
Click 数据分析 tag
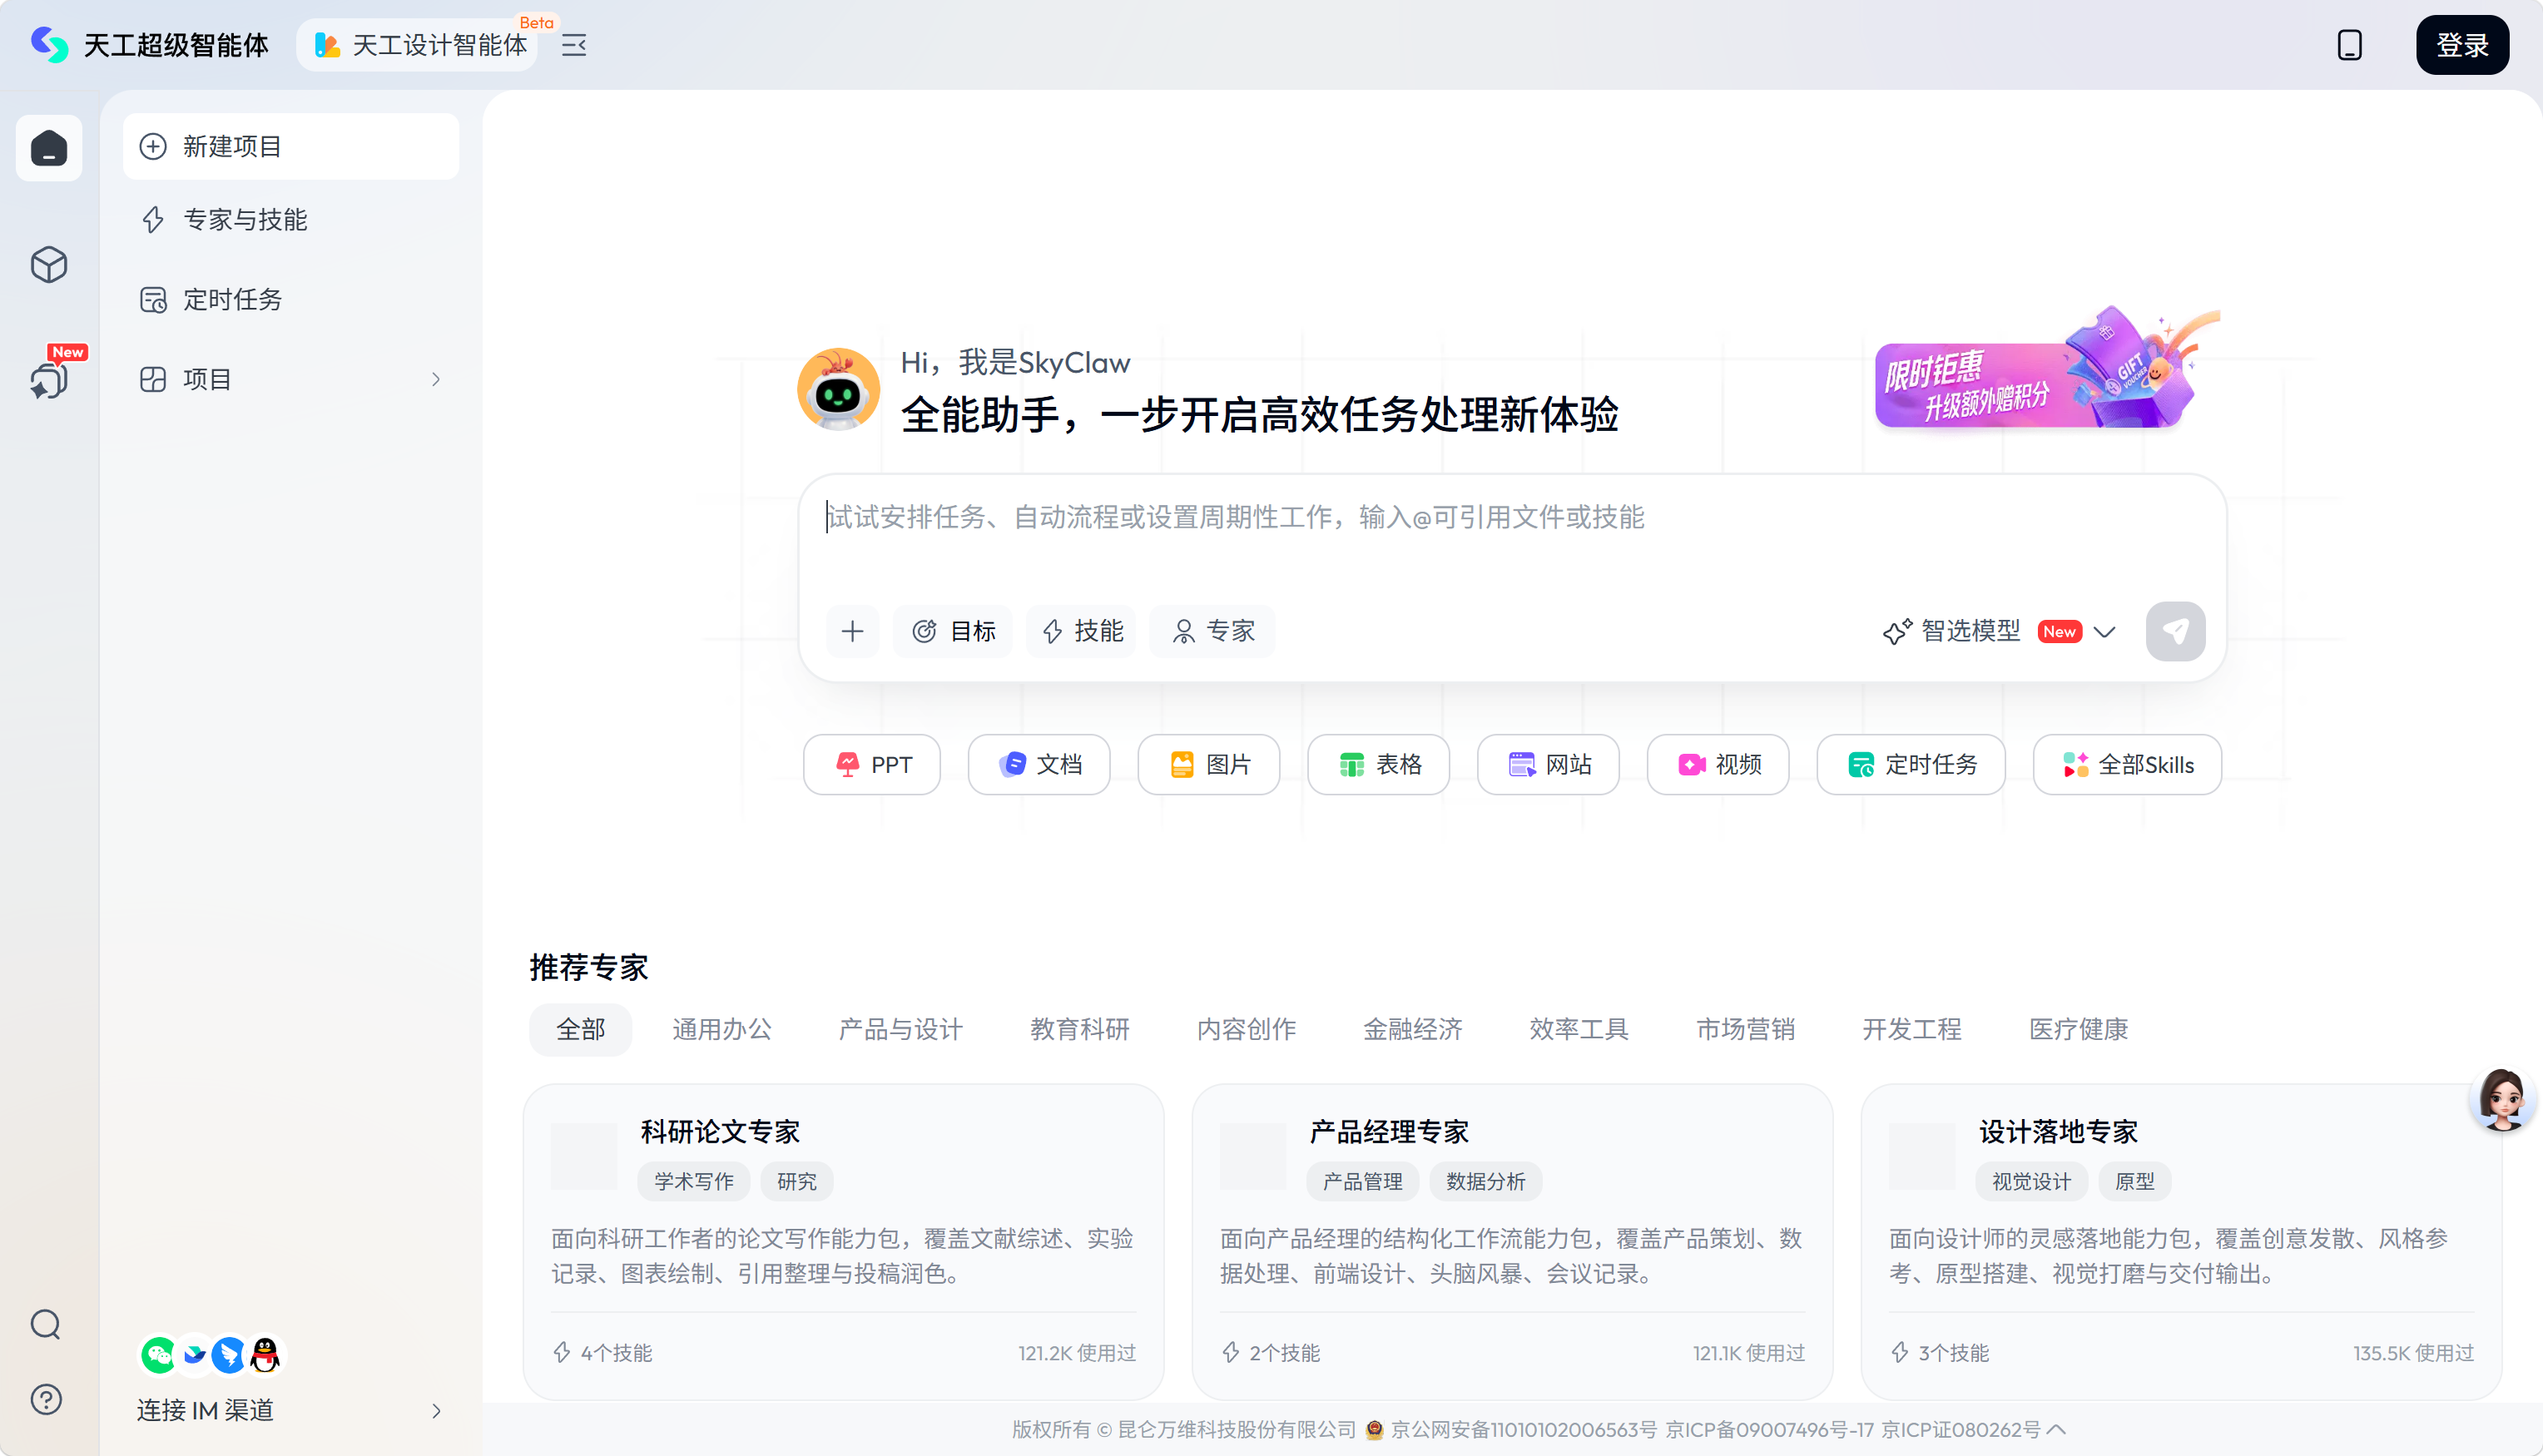pos(1485,1181)
